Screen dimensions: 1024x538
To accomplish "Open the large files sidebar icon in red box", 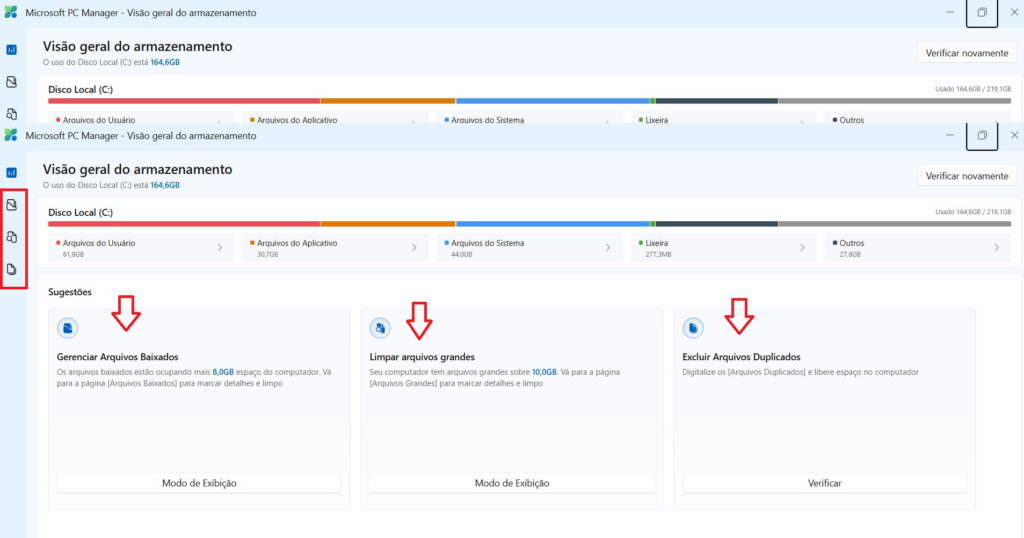I will point(12,237).
